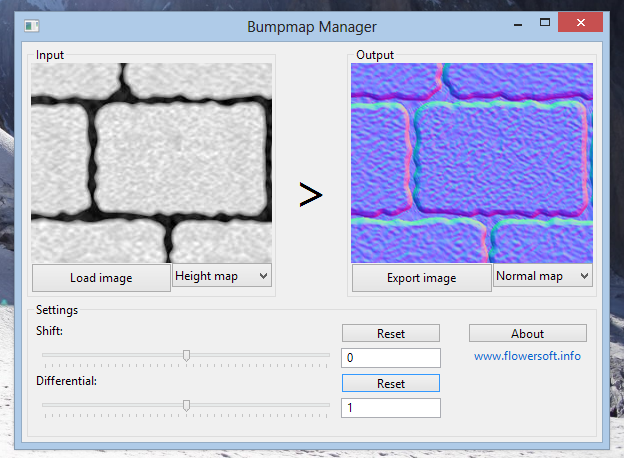Click Export image button
This screenshot has width=624, height=458.
[422, 277]
